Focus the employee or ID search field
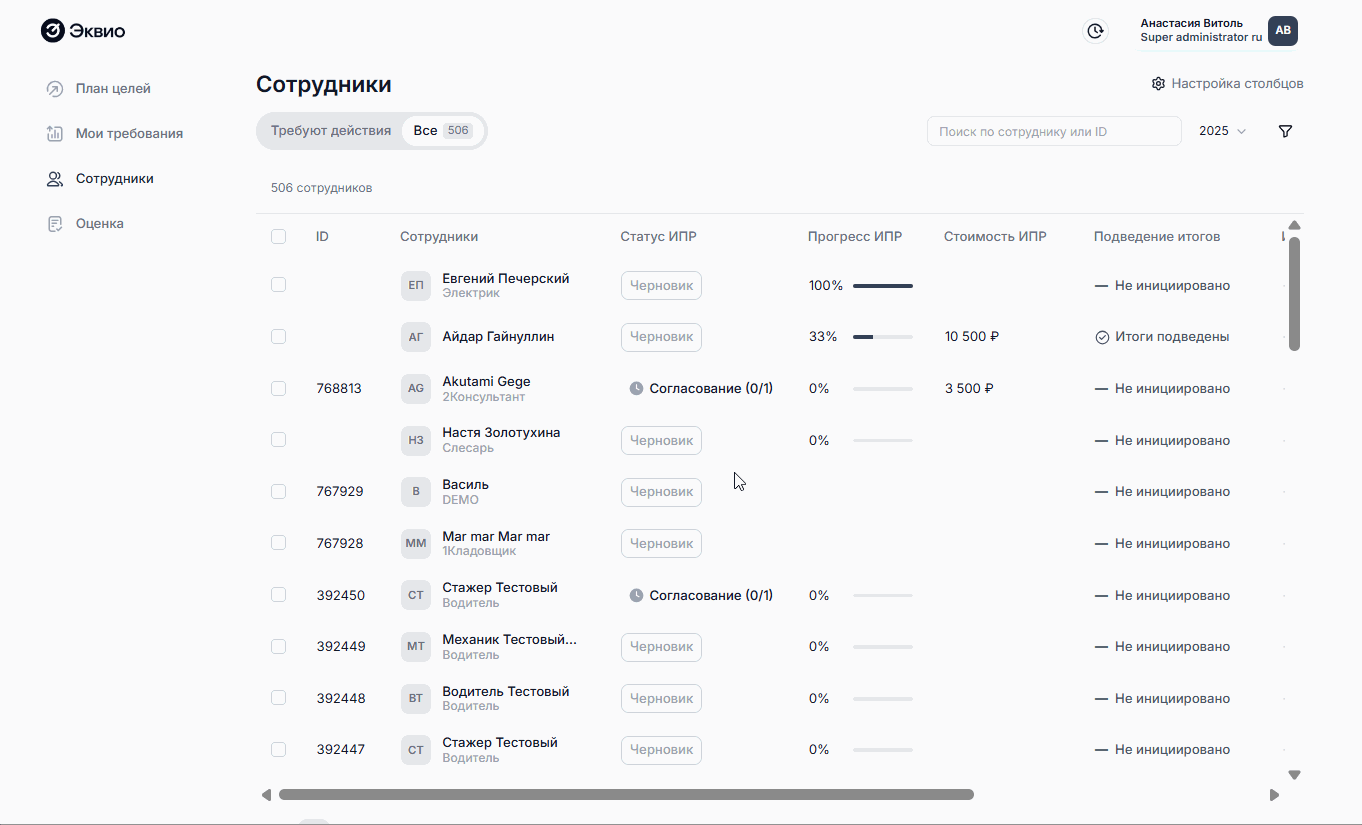 point(1053,131)
